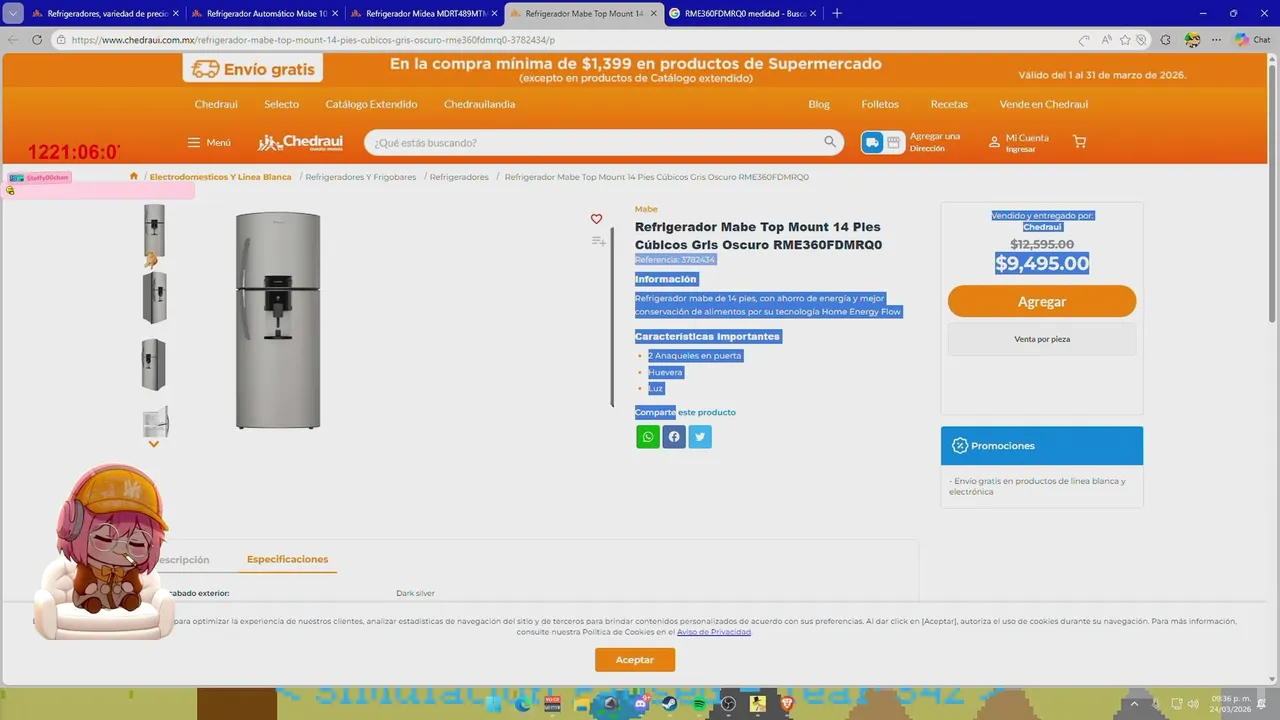Open browser settings ellipsis menu
1280x720 pixels.
point(1216,40)
